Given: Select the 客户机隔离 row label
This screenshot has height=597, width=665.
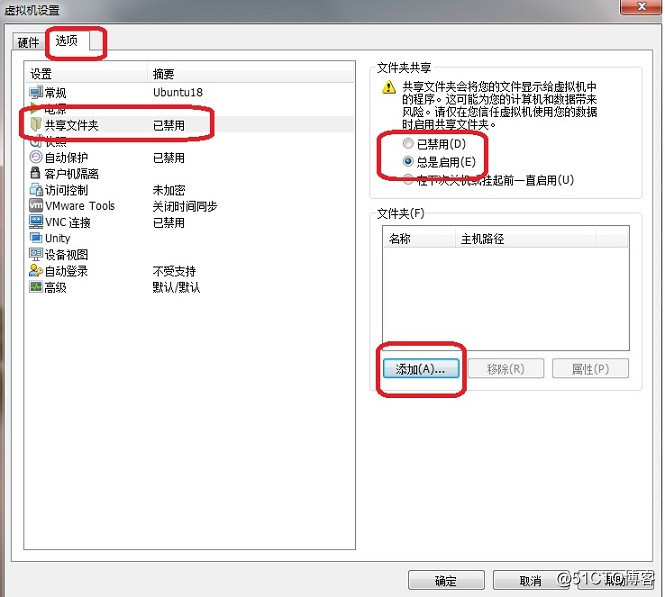Looking at the screenshot, I should point(72,173).
